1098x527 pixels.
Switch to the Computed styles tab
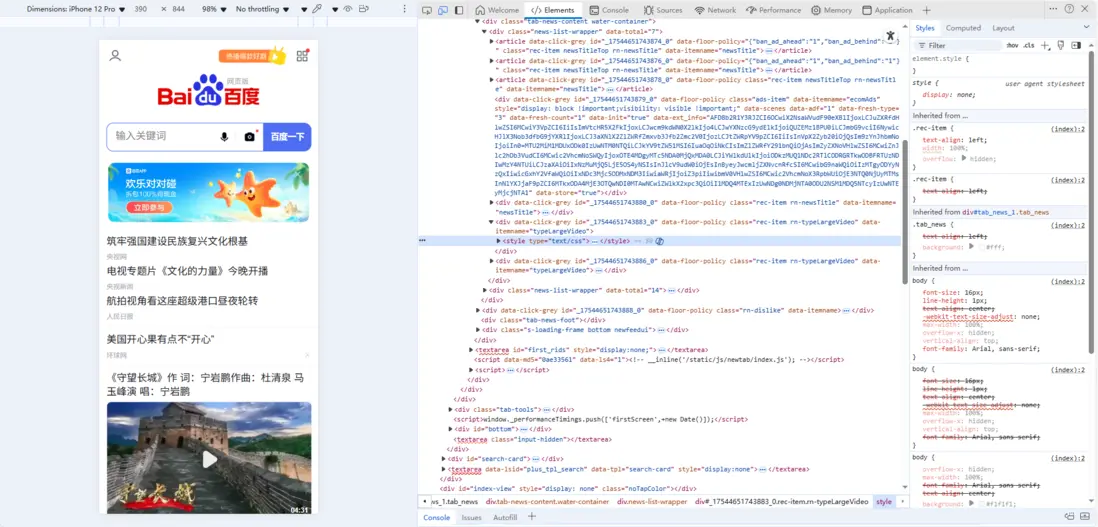(963, 28)
